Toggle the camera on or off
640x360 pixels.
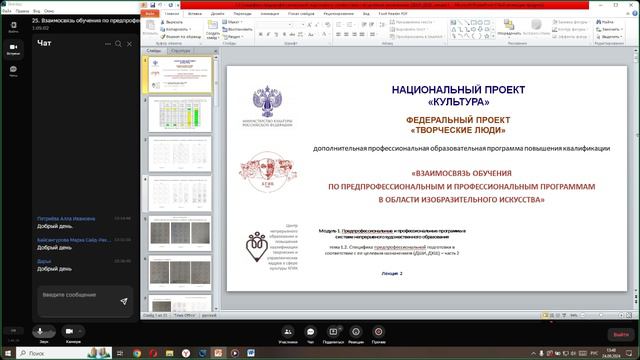(x=69, y=331)
